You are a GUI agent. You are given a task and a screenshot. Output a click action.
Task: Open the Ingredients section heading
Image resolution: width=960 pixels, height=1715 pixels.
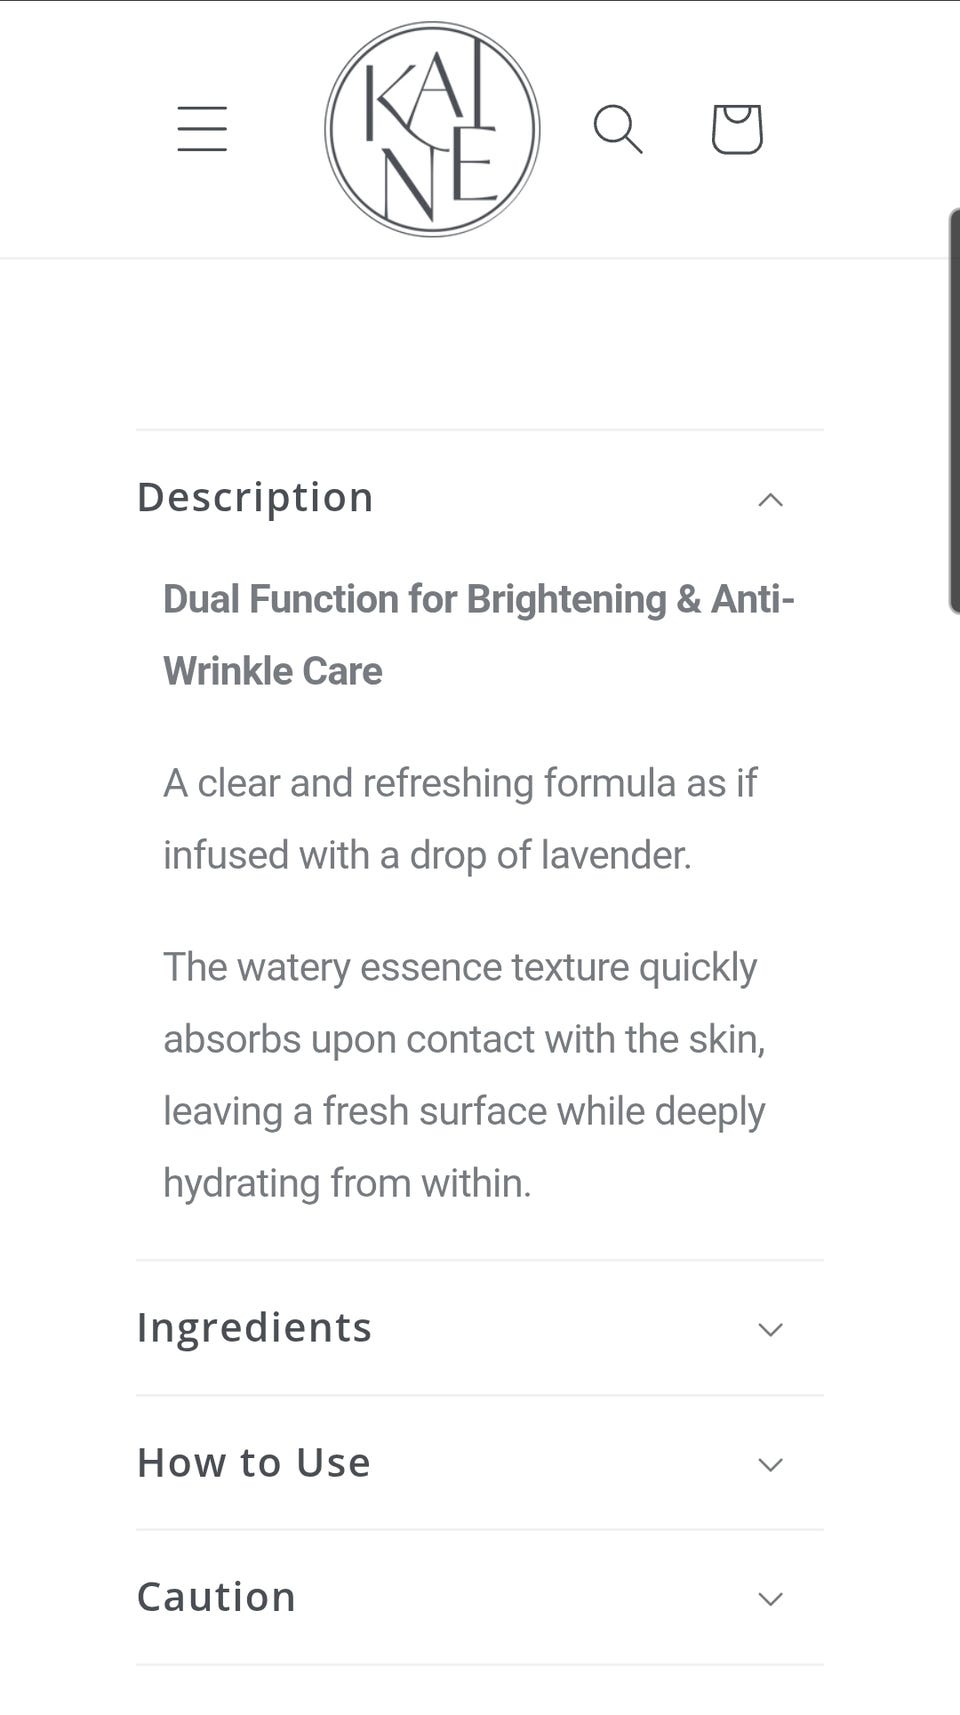tap(254, 1327)
